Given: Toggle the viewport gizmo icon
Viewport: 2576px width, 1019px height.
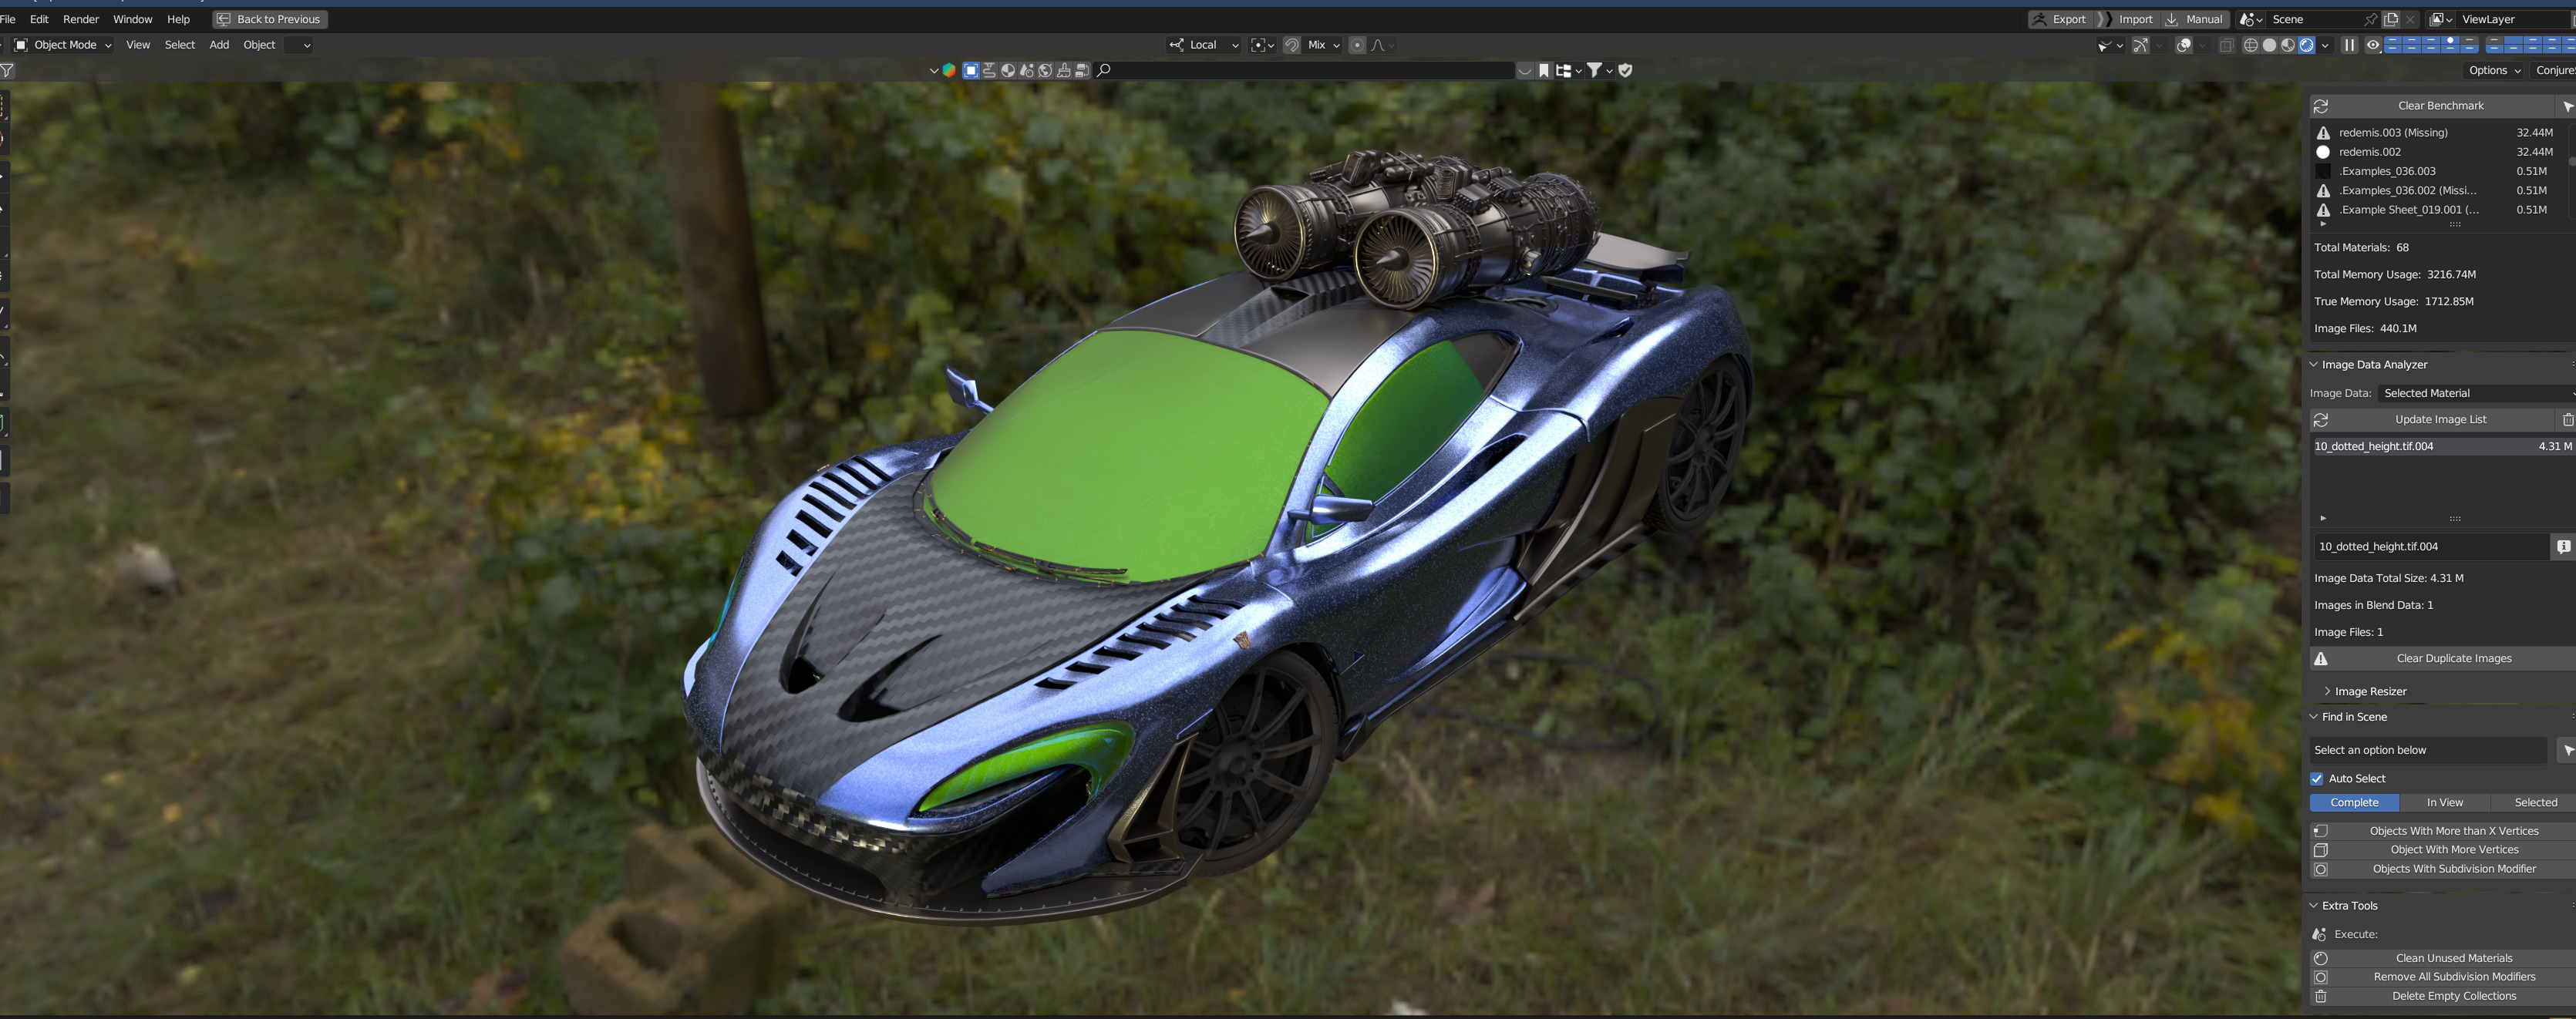Looking at the screenshot, I should pyautogui.click(x=2140, y=45).
